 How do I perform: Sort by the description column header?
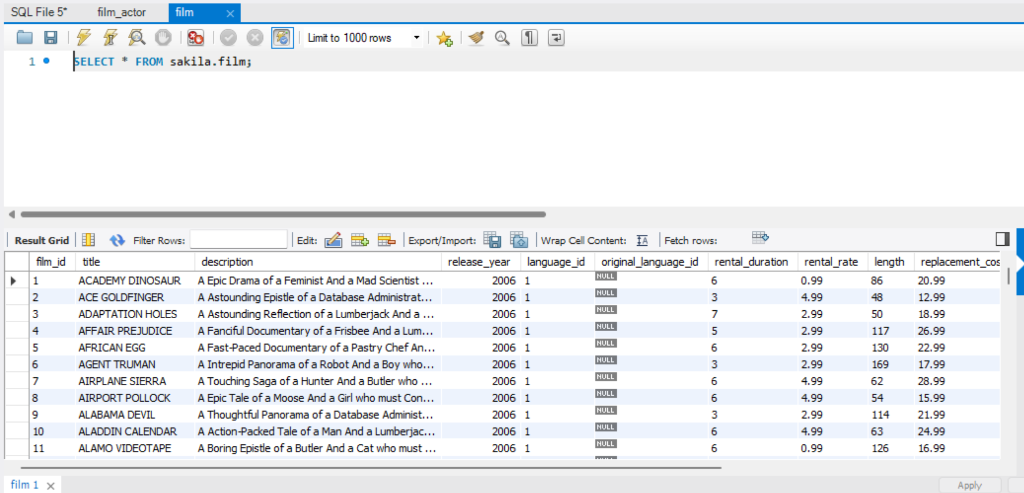(x=318, y=262)
